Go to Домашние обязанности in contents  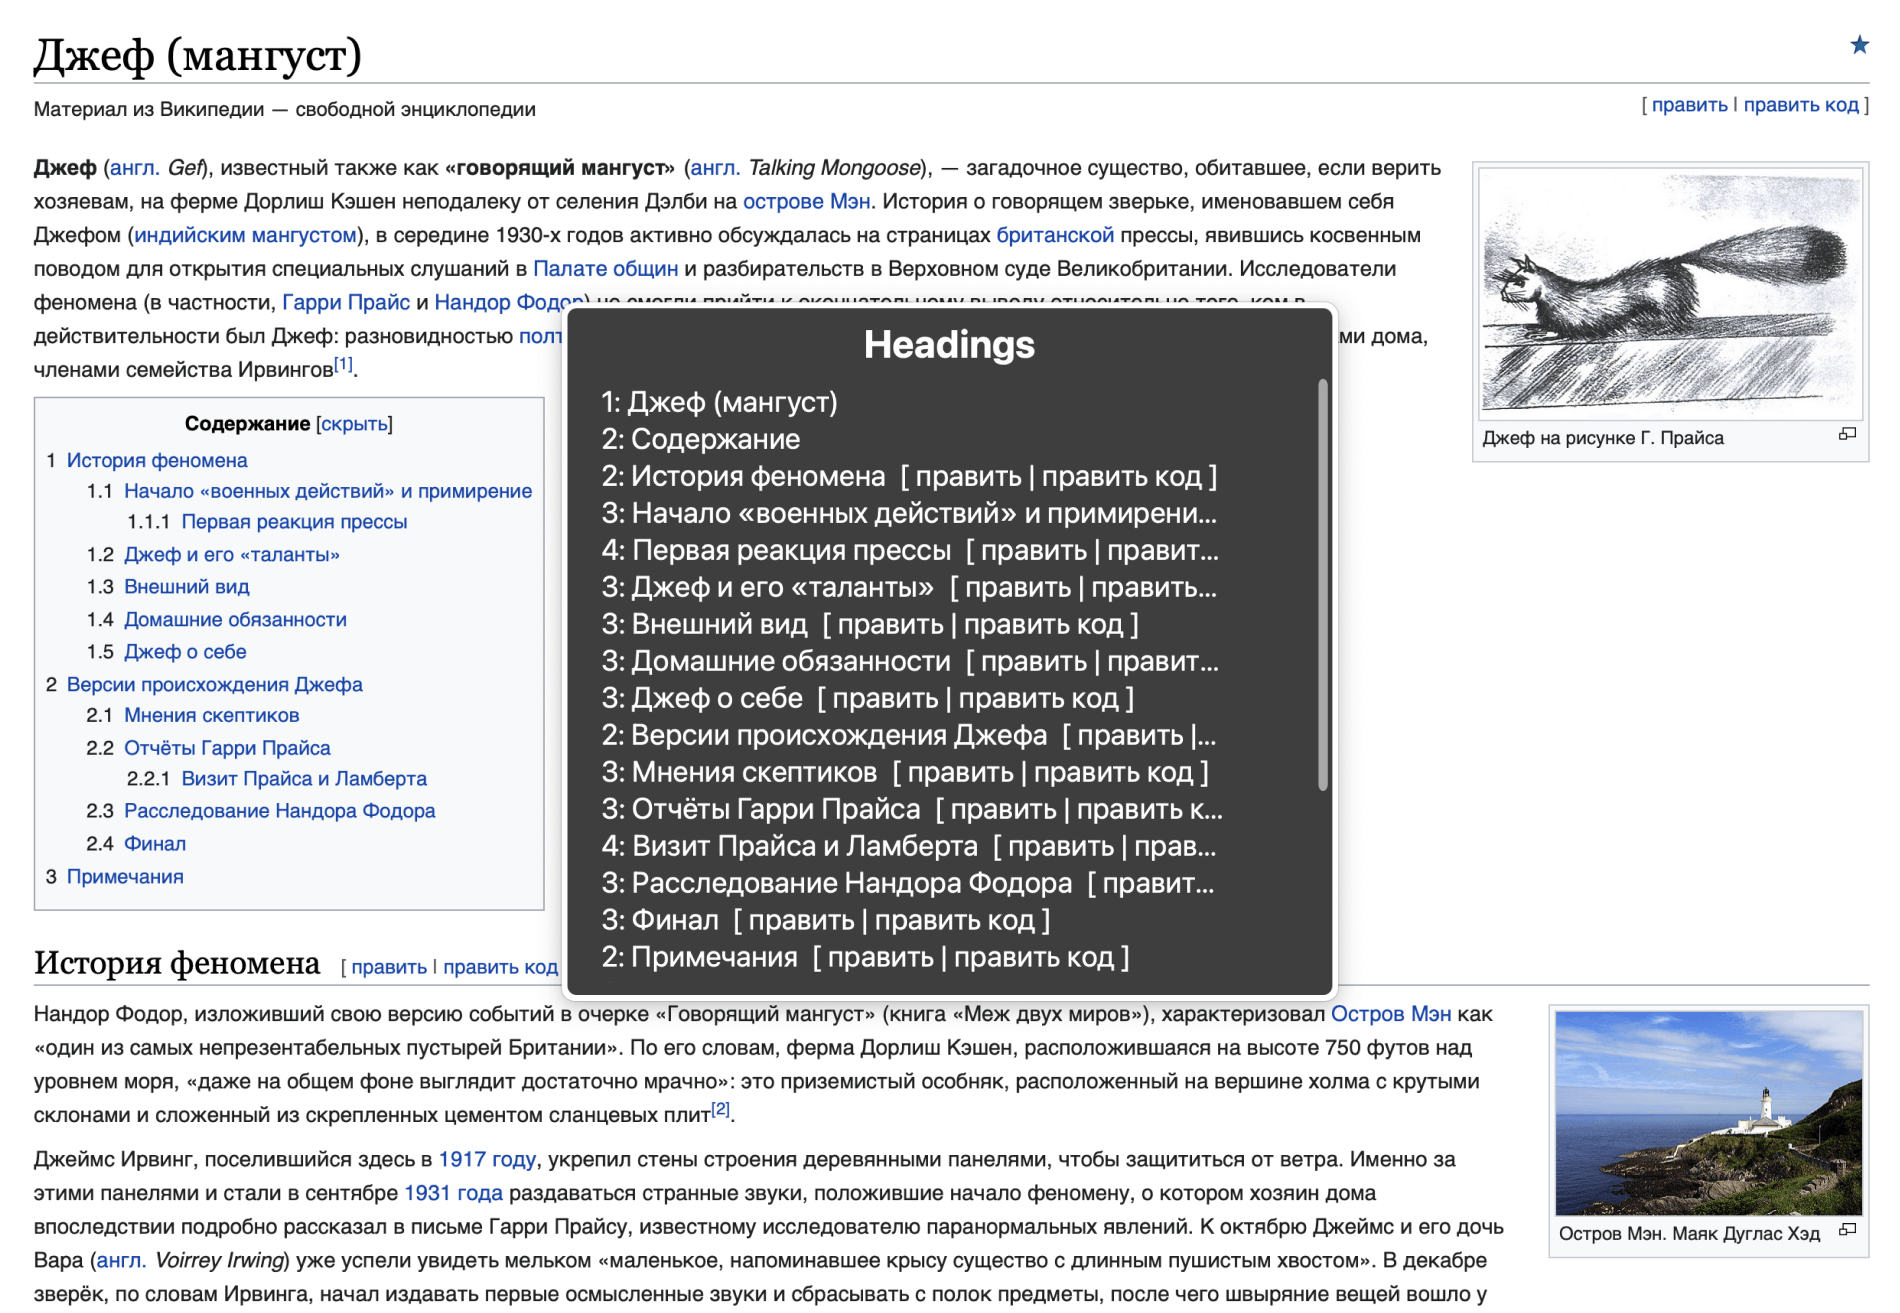pos(235,620)
